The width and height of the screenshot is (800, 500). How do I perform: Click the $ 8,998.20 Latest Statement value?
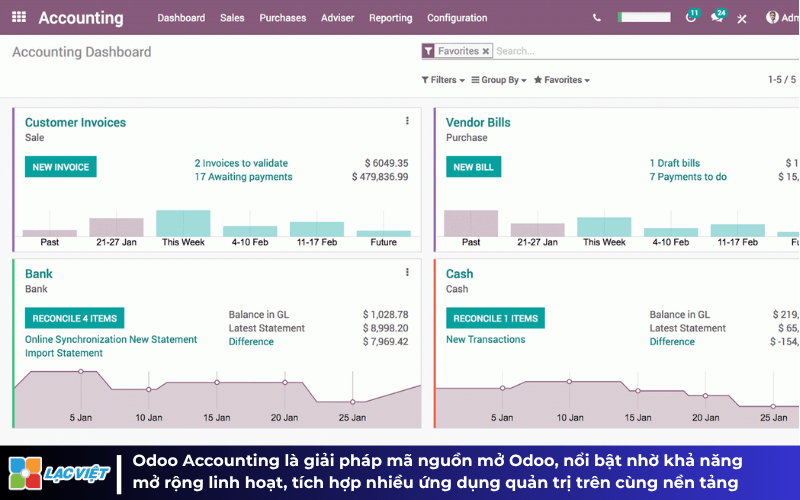(385, 328)
